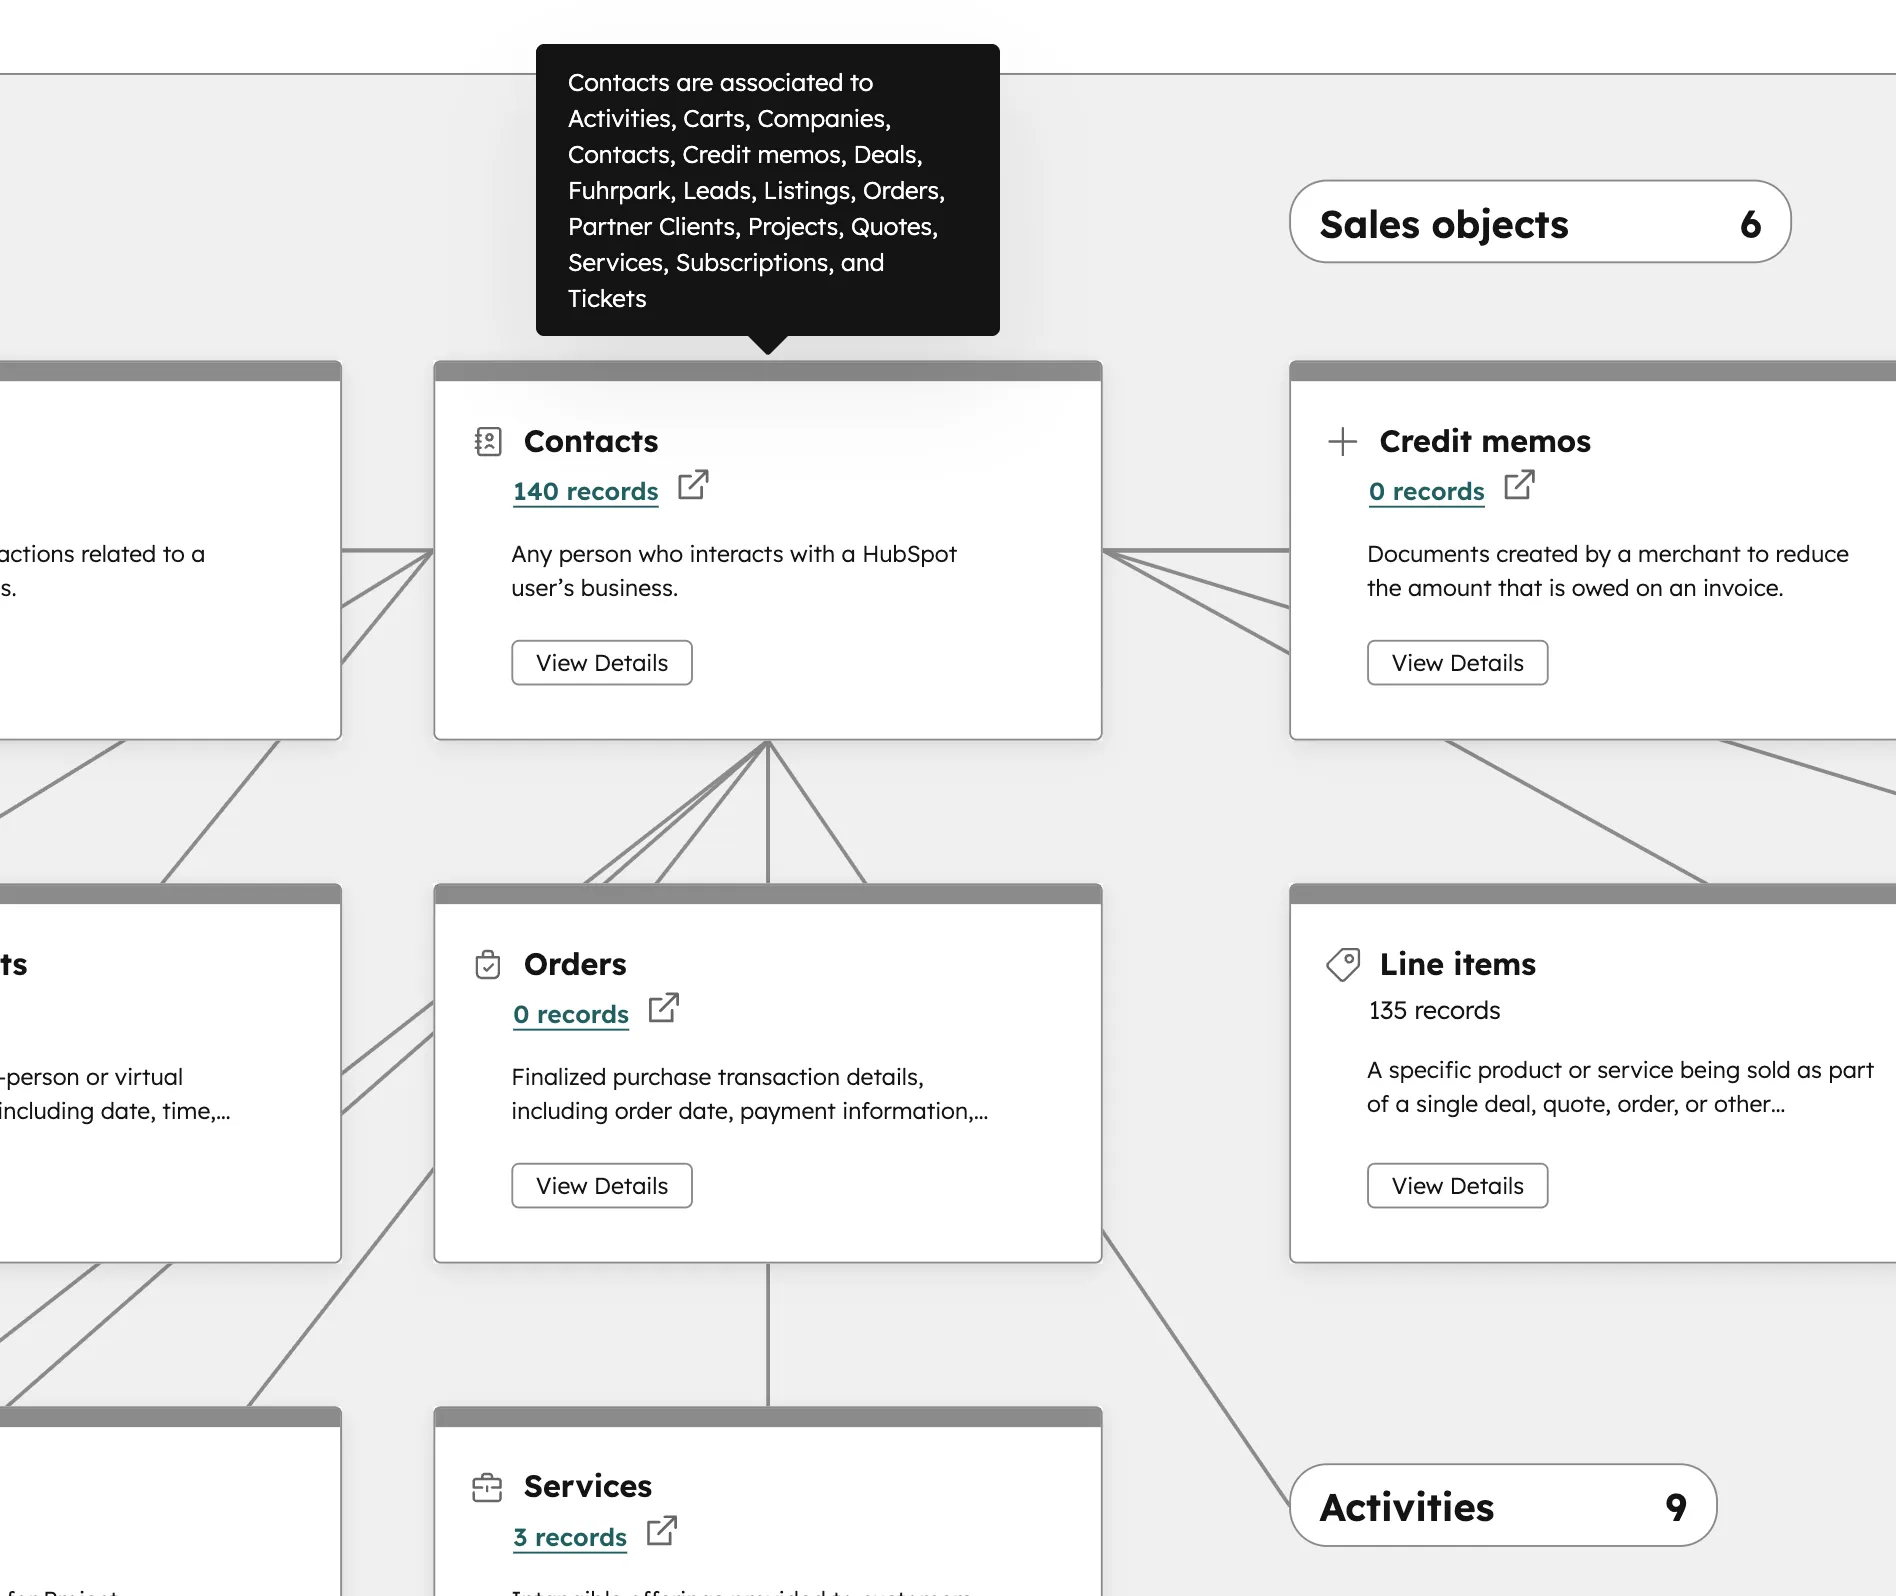
Task: Open Orders records via its external link icon
Action: pos(663,1009)
